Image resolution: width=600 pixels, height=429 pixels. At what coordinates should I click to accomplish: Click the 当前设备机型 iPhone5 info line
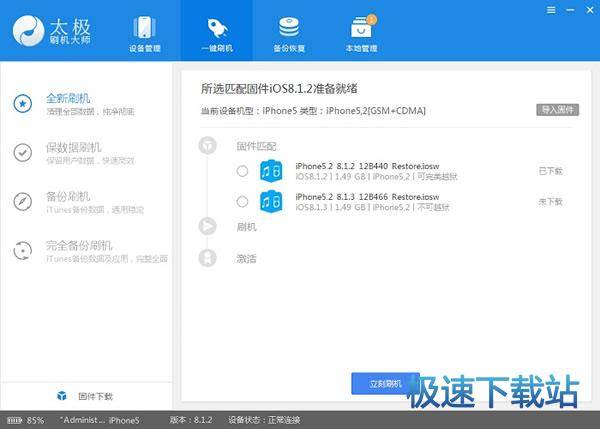coord(313,111)
